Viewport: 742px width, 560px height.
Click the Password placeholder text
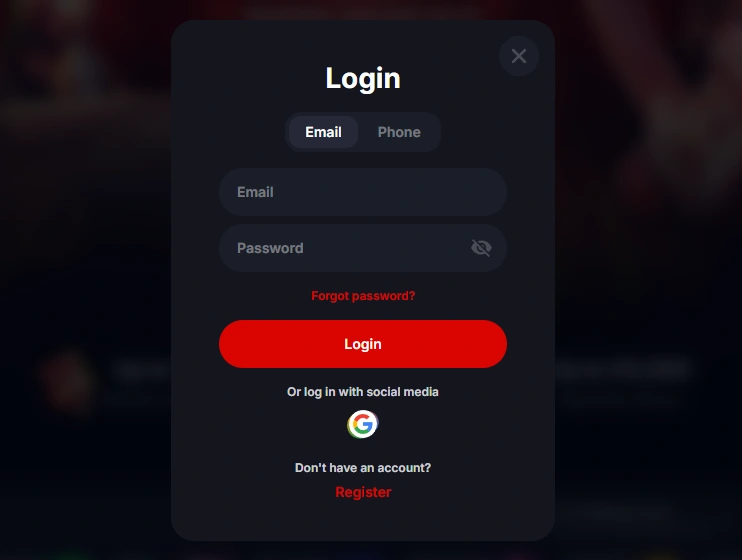pos(270,248)
